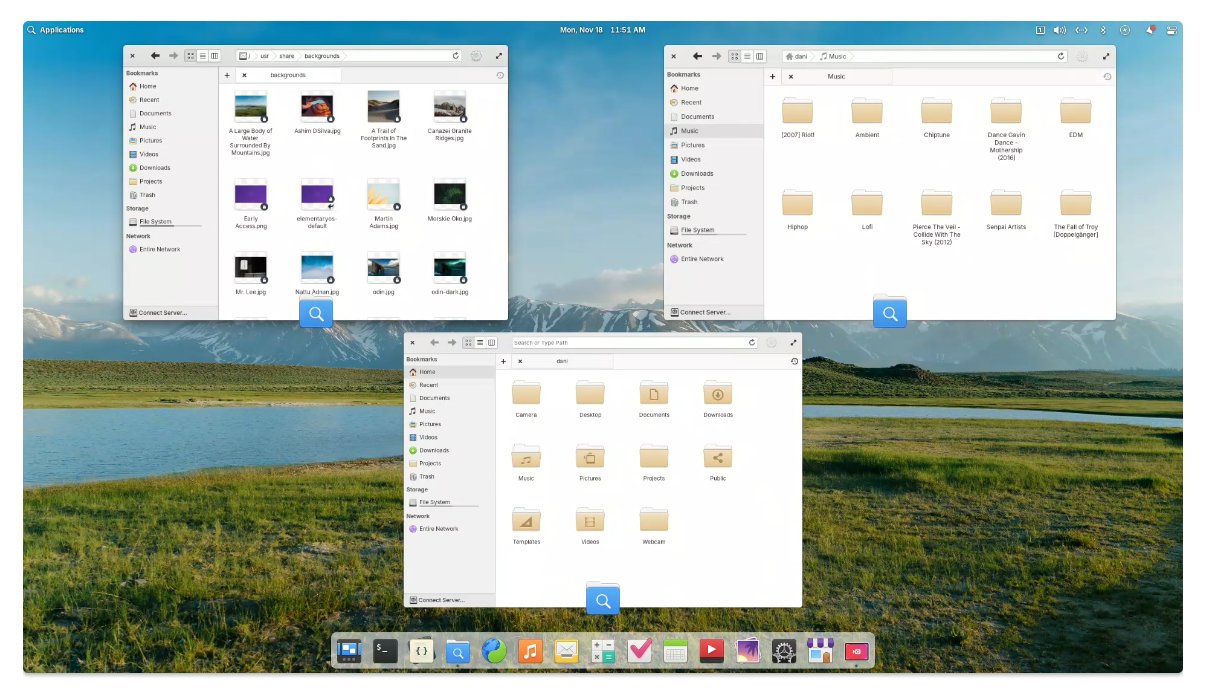Reload the backgrounds folder with refresh icon
The width and height of the screenshot is (1206, 695).
(456, 56)
